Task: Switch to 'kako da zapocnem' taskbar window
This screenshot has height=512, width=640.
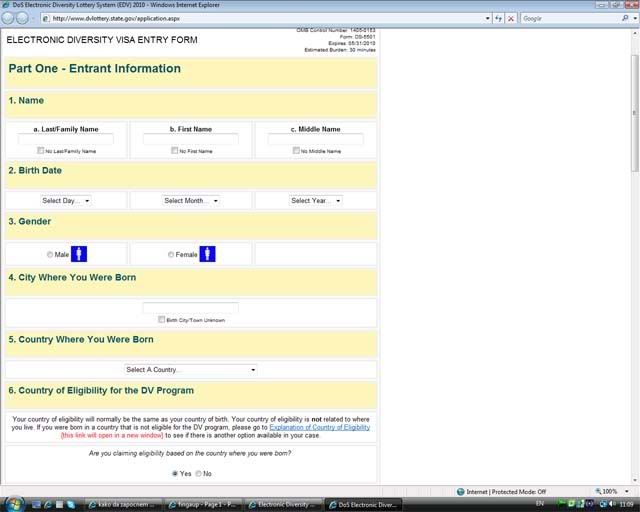Action: point(120,505)
